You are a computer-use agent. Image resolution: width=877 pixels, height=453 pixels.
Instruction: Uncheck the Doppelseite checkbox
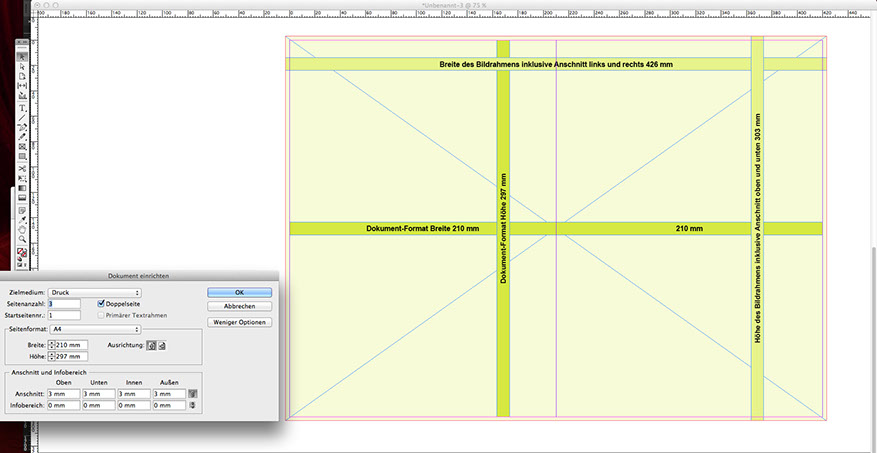(101, 303)
